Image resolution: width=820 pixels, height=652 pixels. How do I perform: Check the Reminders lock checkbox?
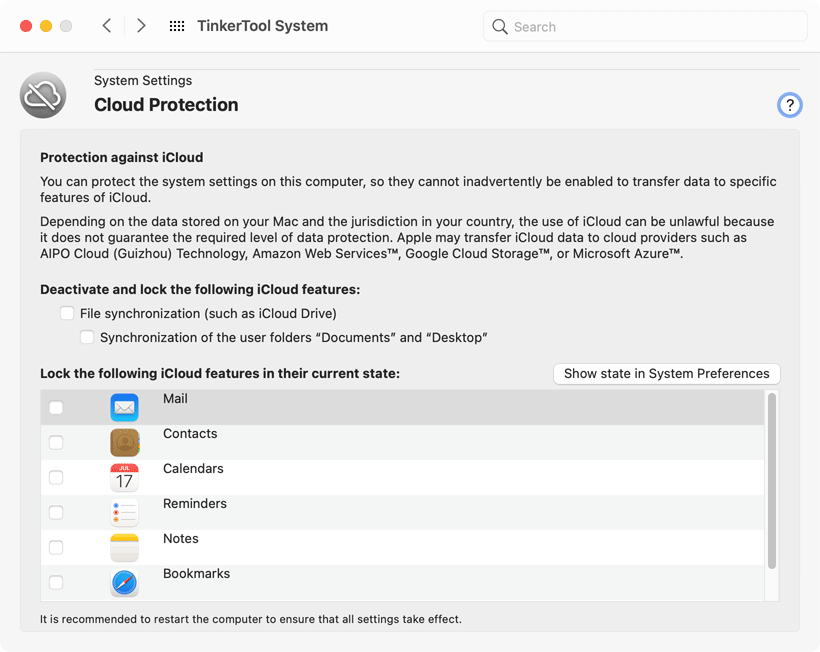tap(56, 512)
